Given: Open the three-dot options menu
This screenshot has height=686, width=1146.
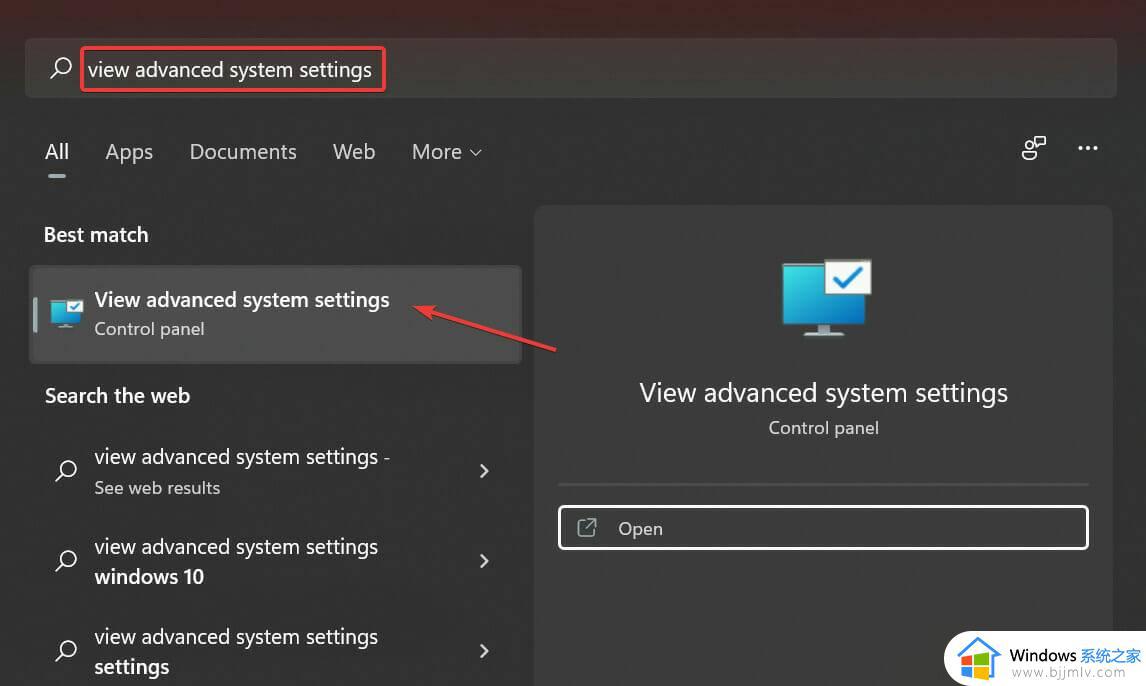Looking at the screenshot, I should click(1088, 148).
